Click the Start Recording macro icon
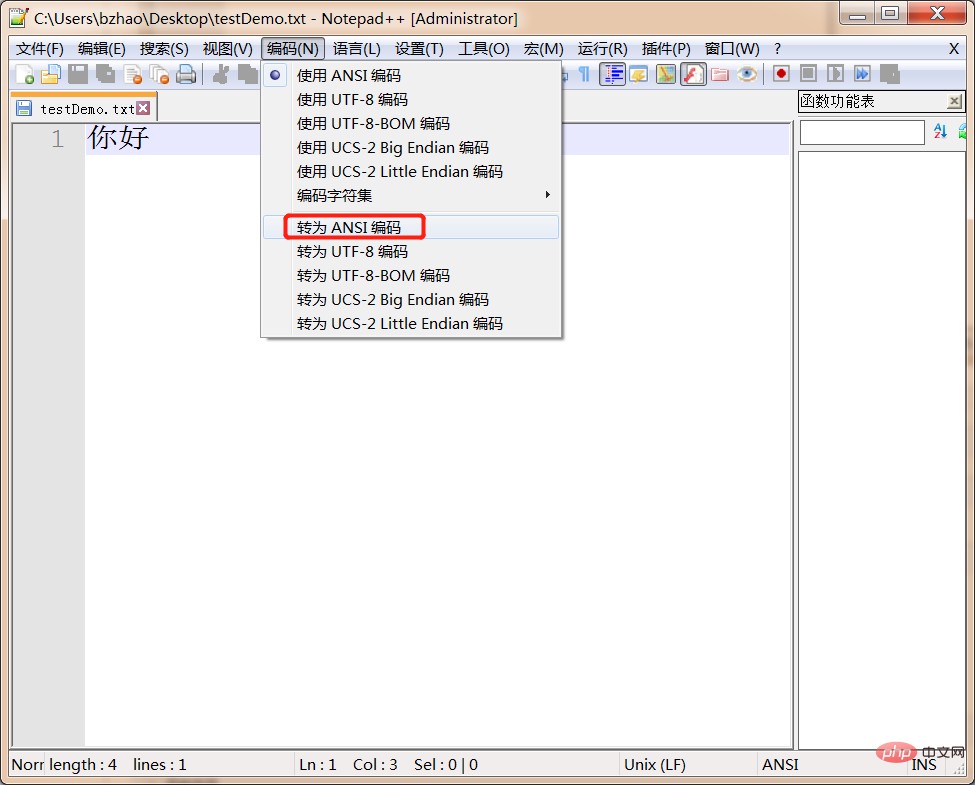 (x=781, y=74)
